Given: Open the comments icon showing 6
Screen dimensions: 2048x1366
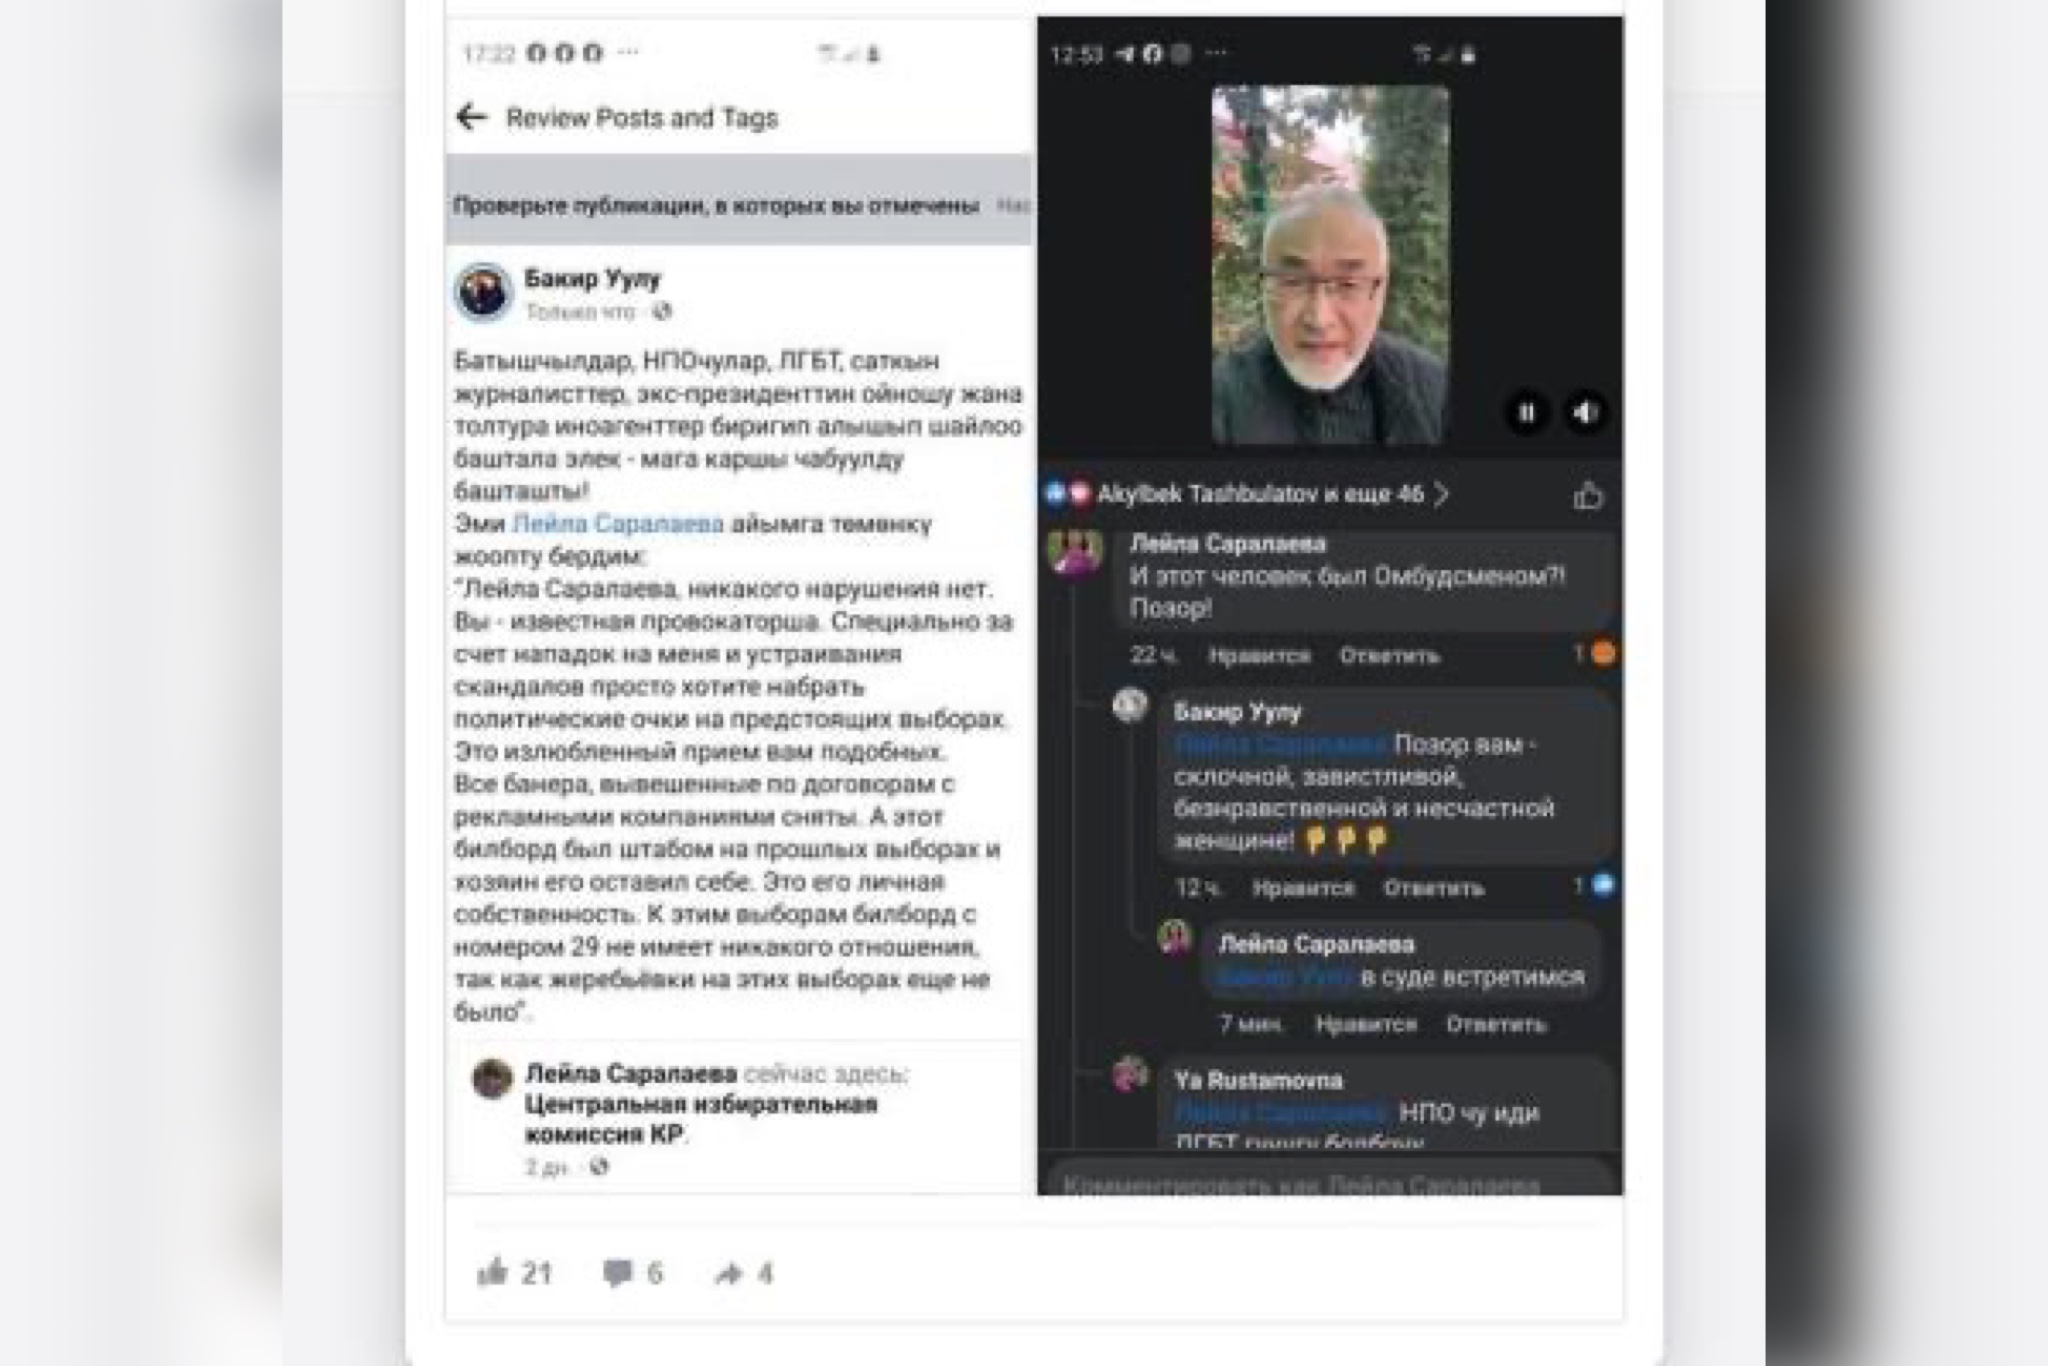Looking at the screenshot, I should tap(617, 1273).
